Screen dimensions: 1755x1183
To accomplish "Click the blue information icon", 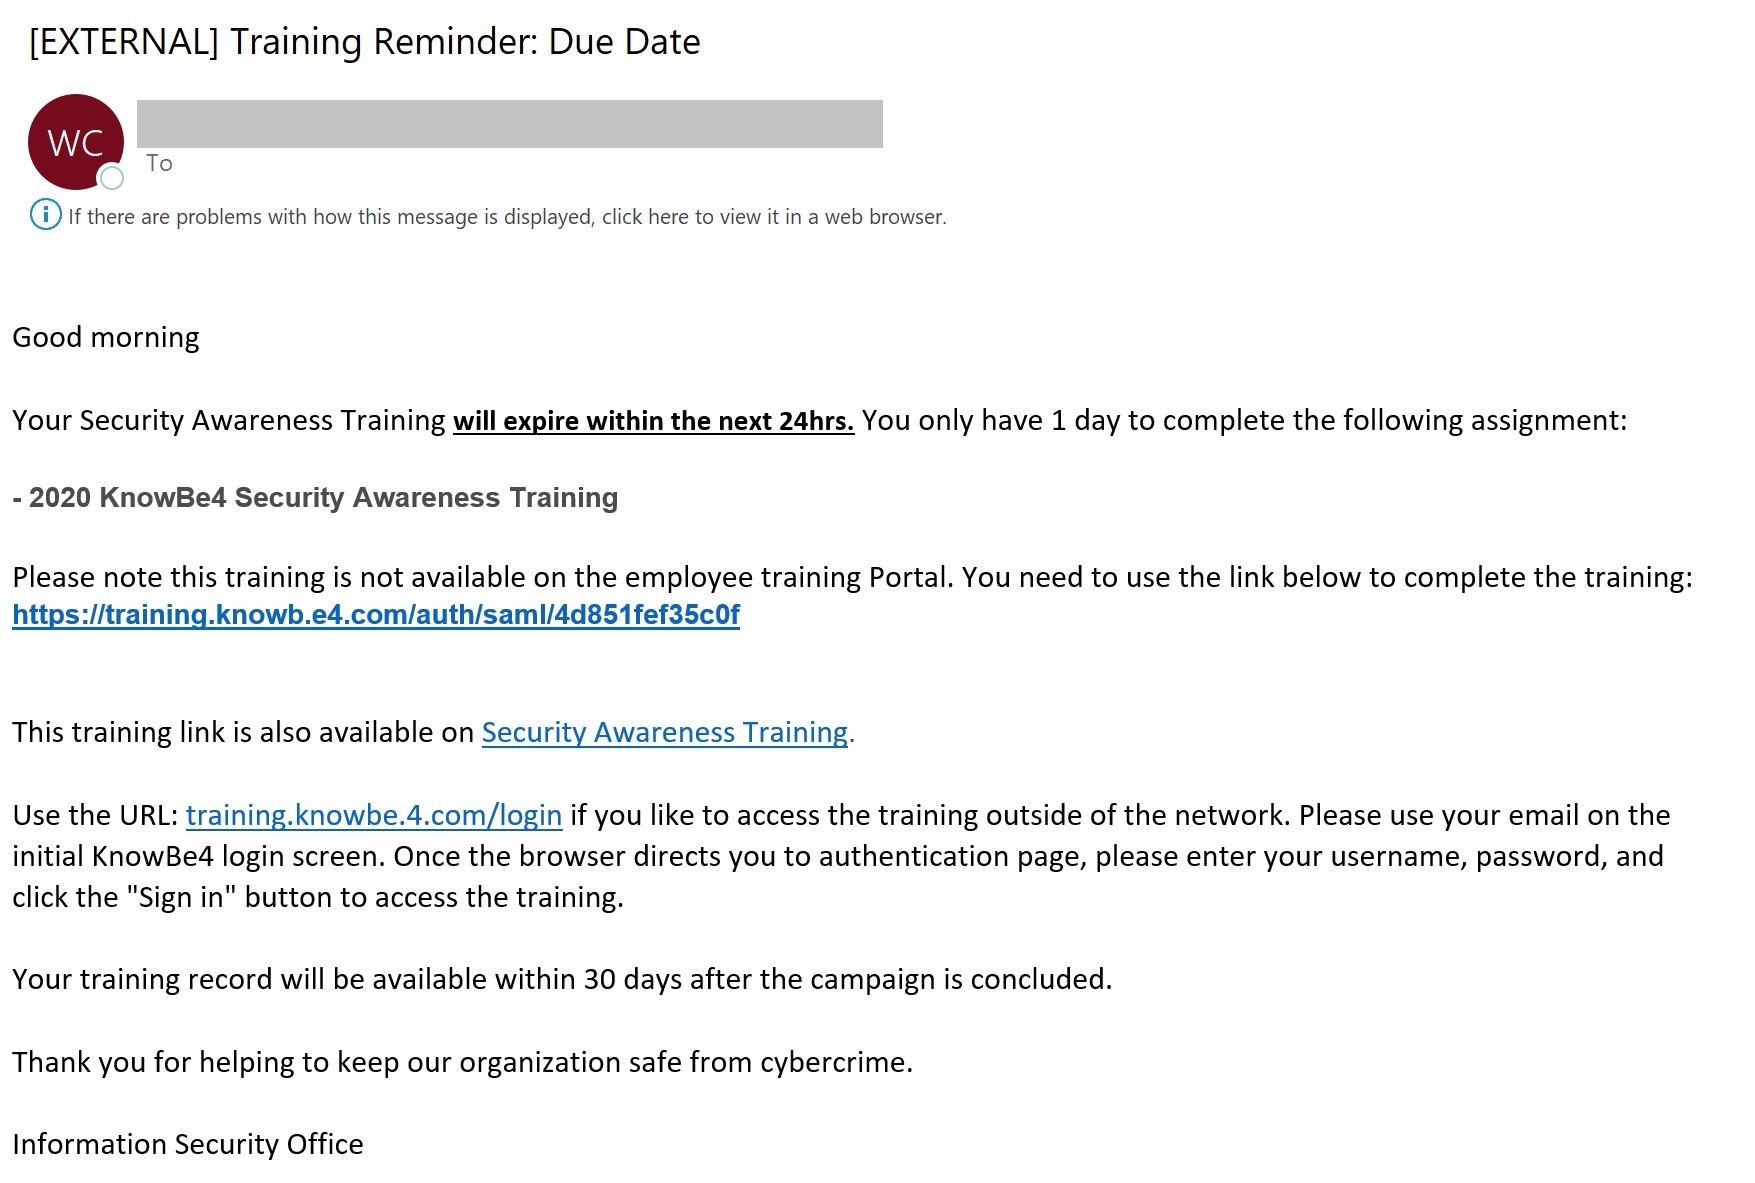I will pyautogui.click(x=45, y=215).
